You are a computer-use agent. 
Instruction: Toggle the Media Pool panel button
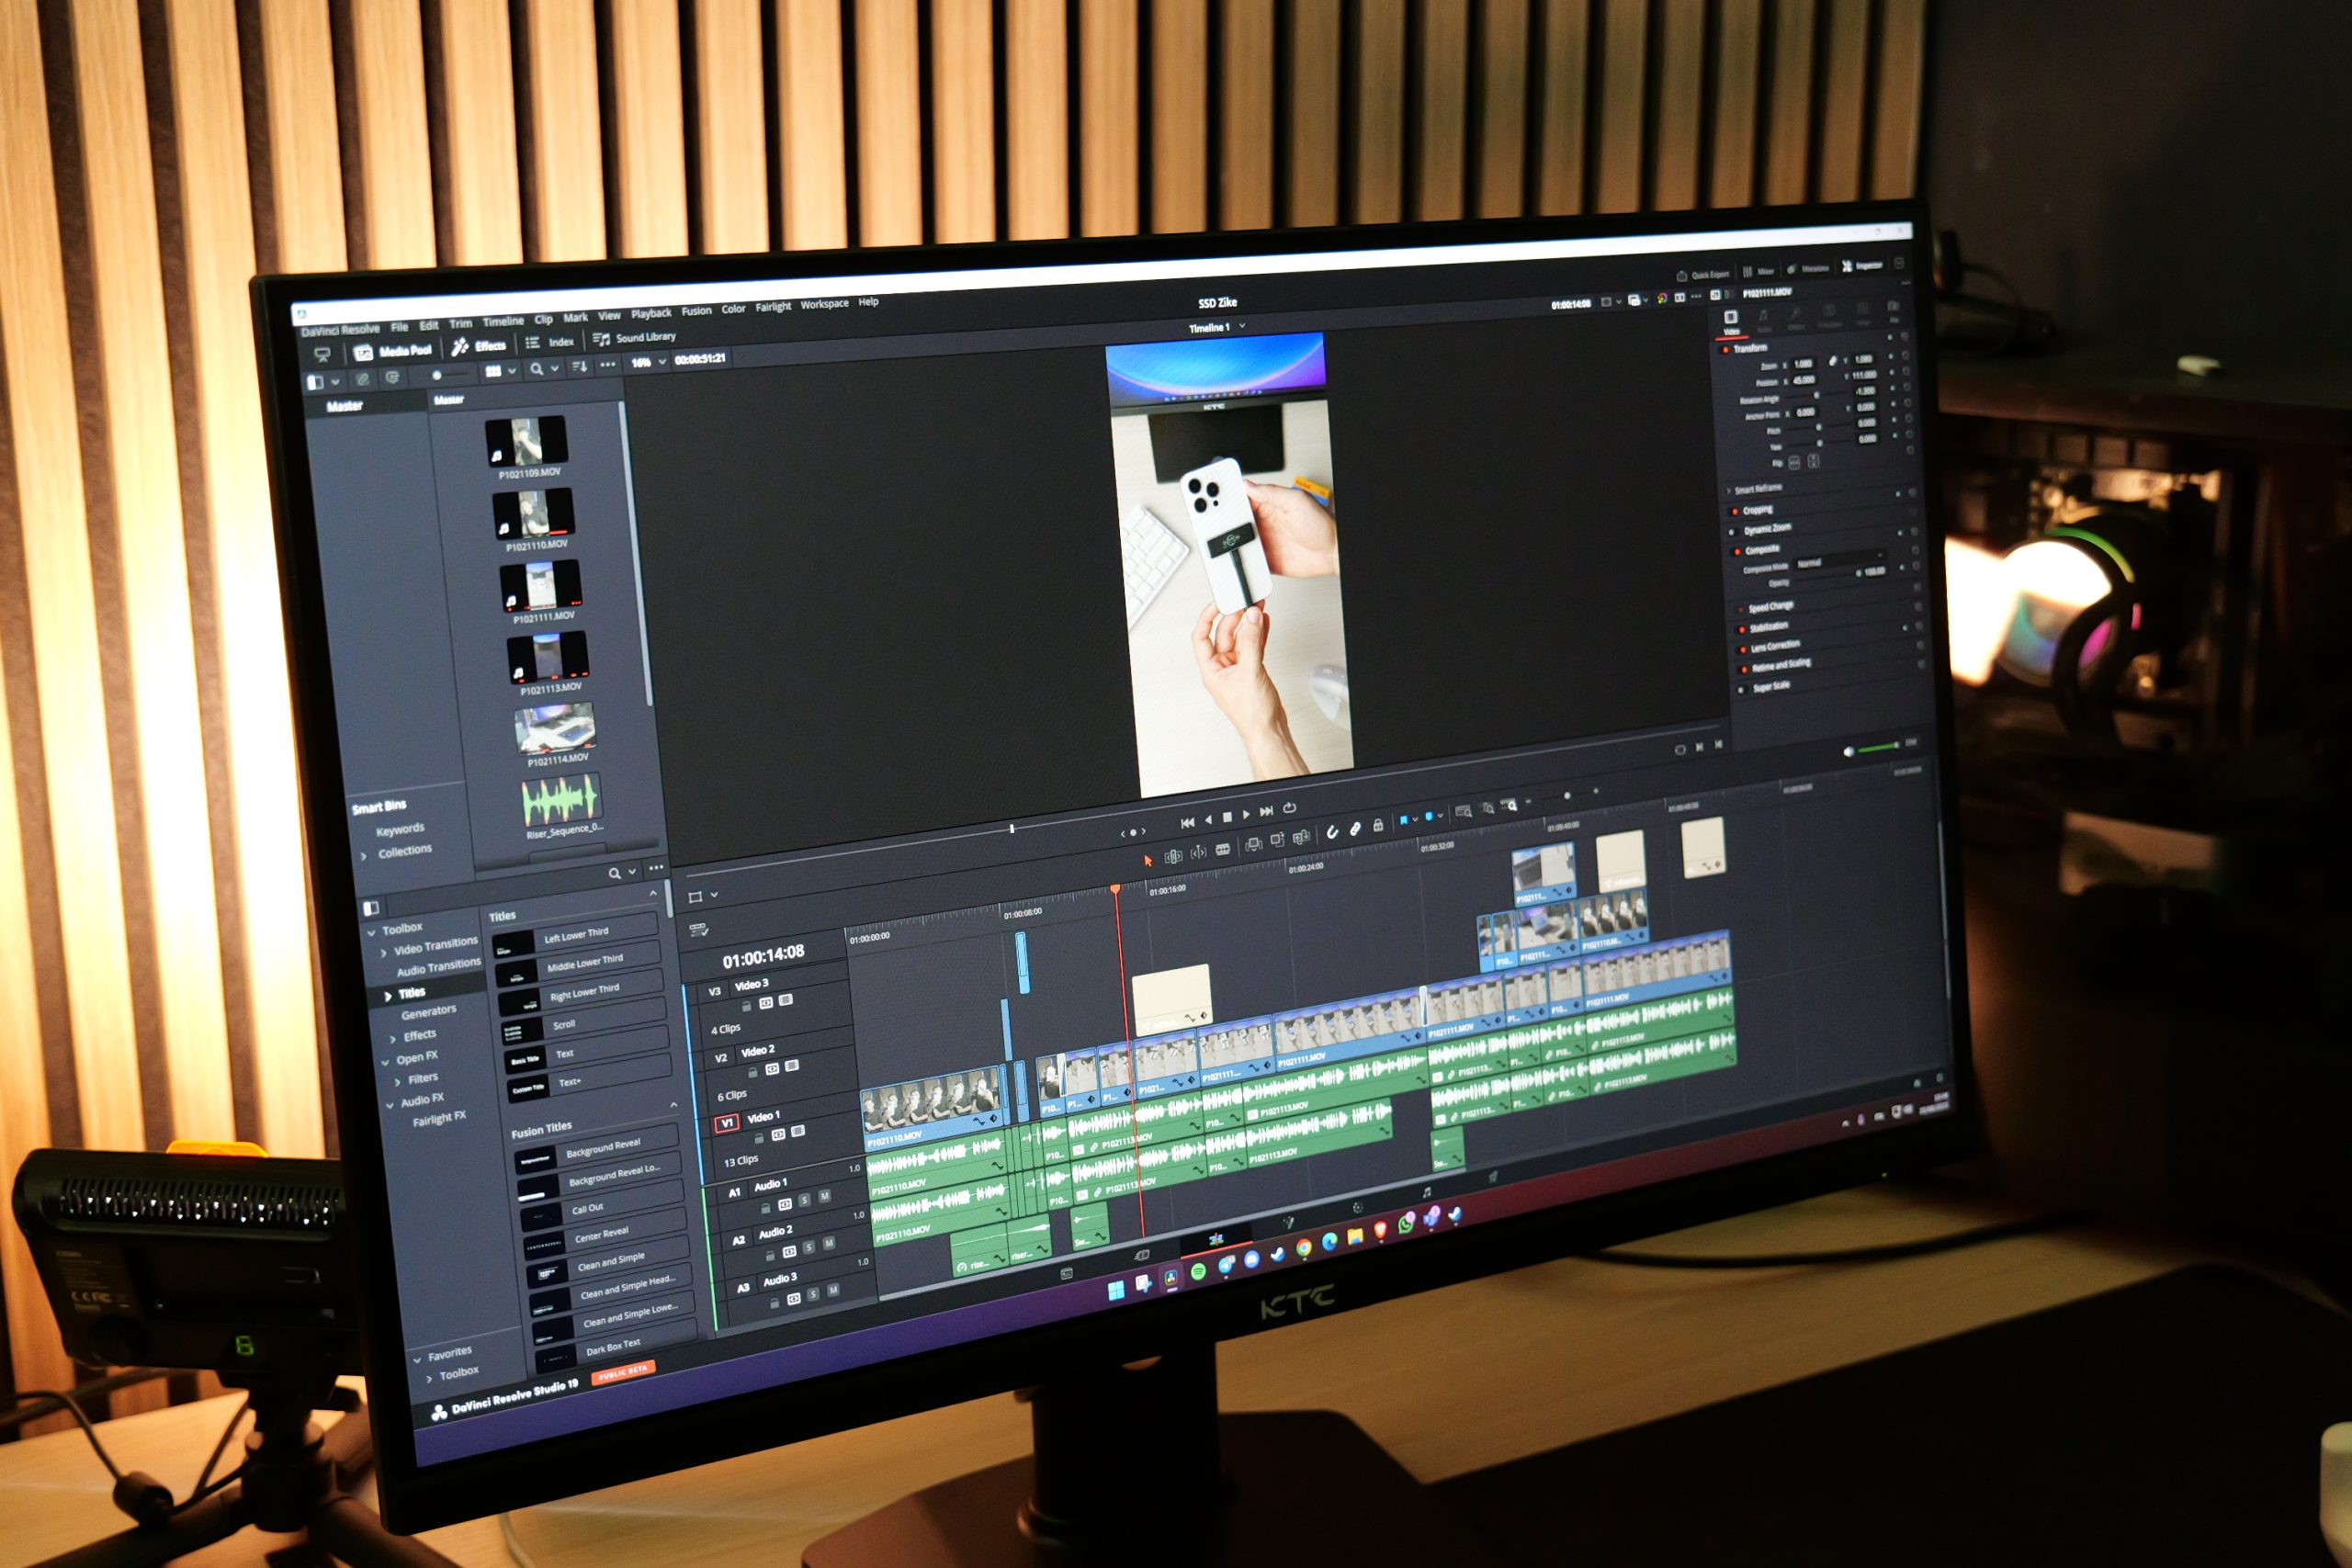pos(393,351)
